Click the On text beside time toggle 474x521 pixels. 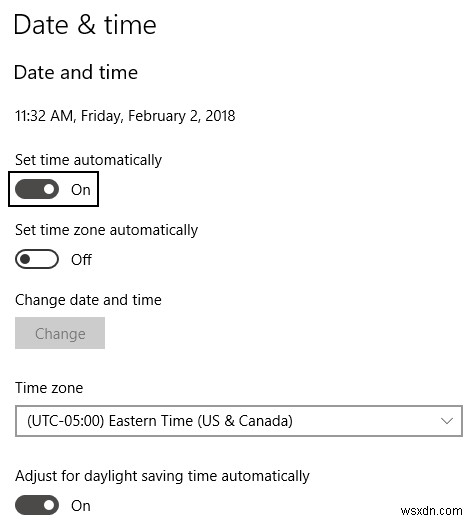[x=81, y=190]
